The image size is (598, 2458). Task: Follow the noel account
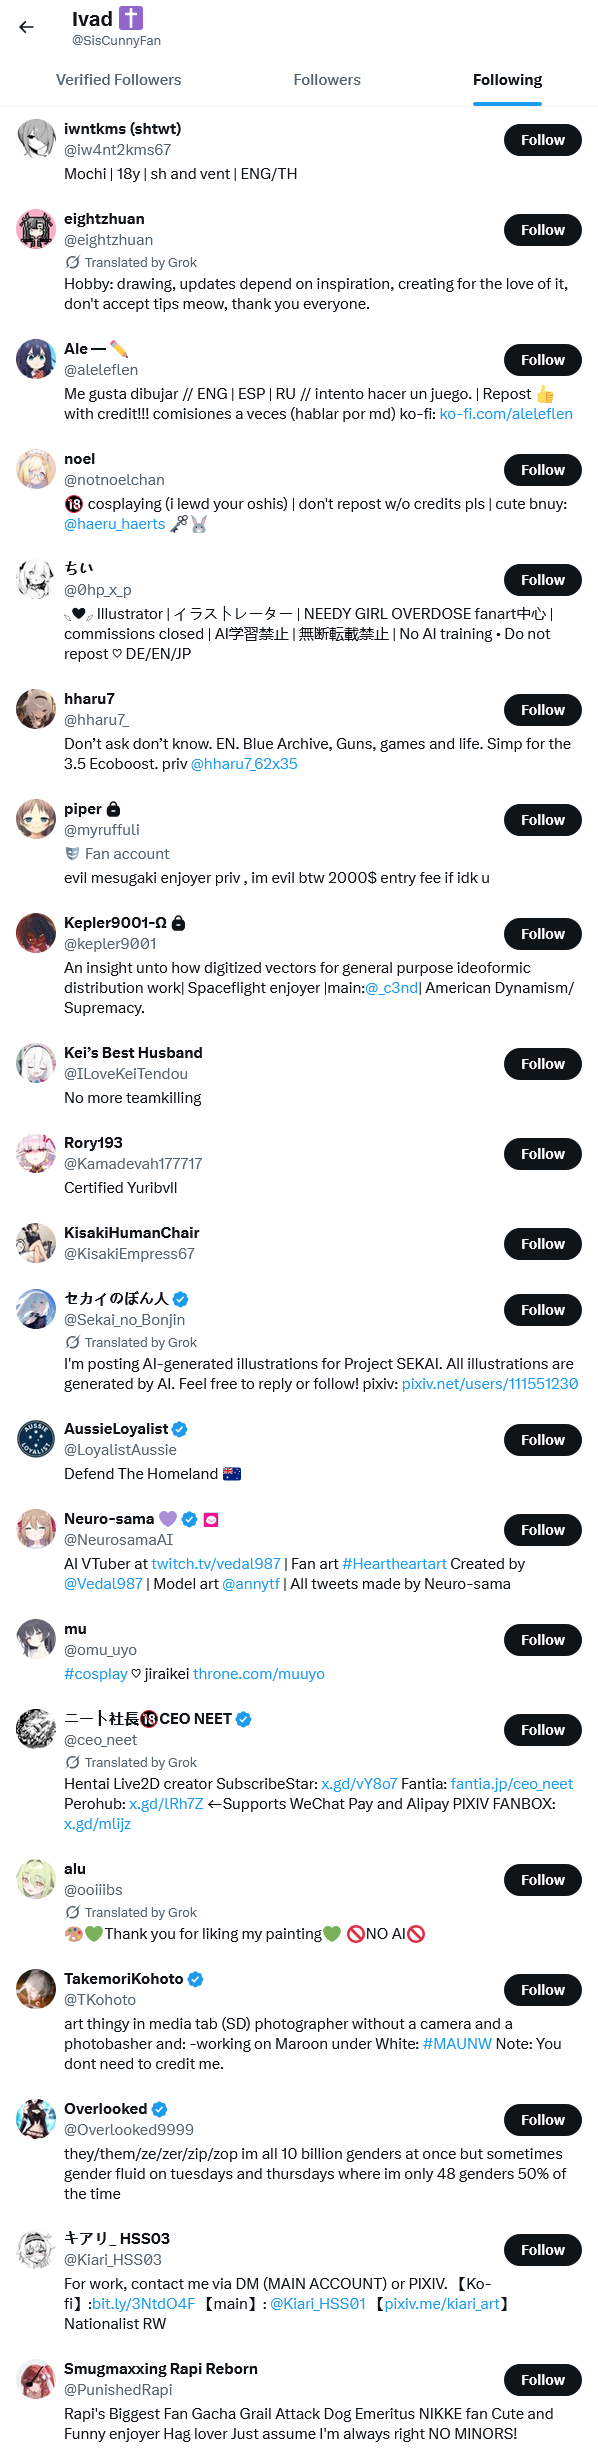(x=543, y=470)
